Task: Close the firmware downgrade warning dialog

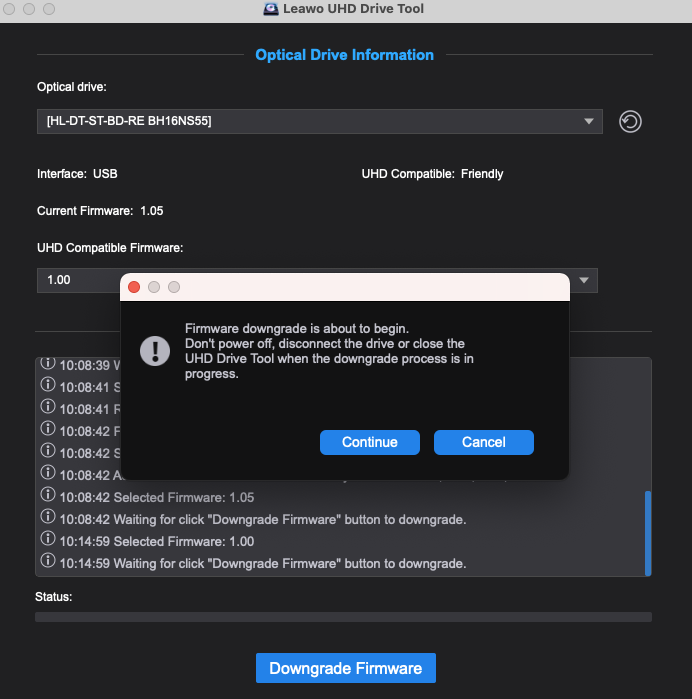Action: click(x=134, y=287)
